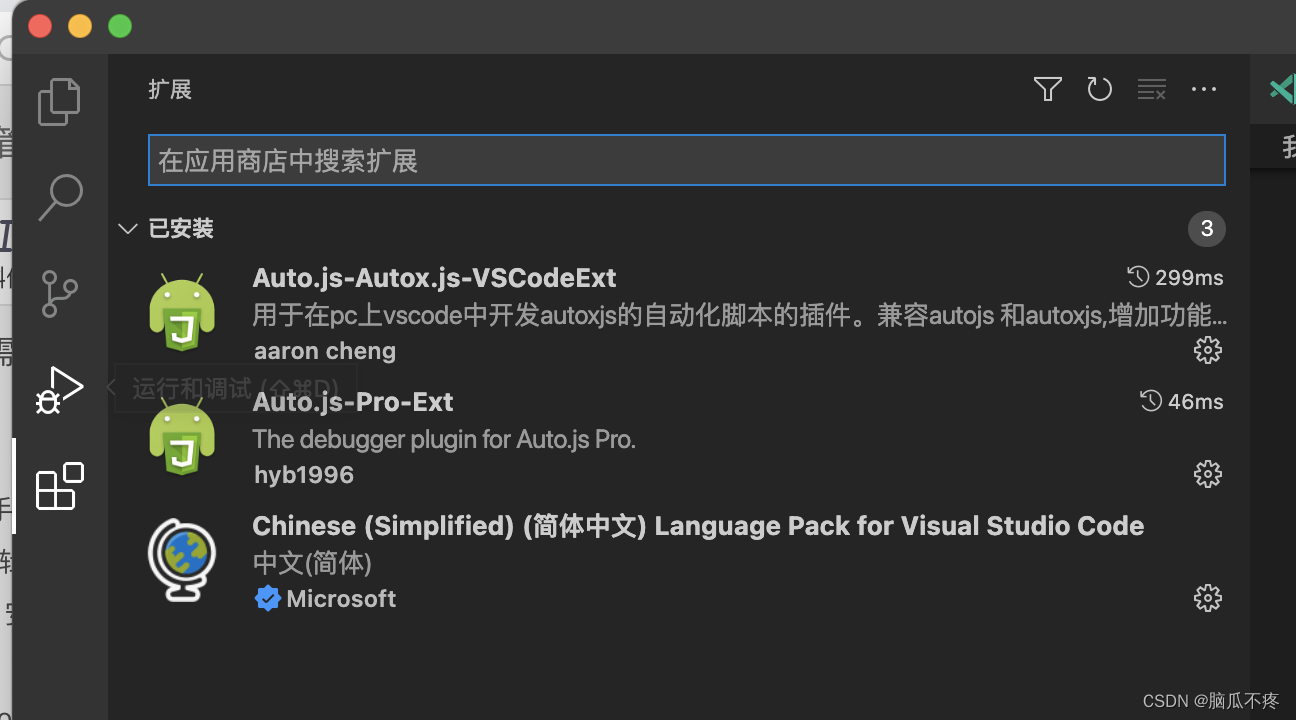Click the 扩展 panel title
The height and width of the screenshot is (720, 1296).
click(x=170, y=90)
